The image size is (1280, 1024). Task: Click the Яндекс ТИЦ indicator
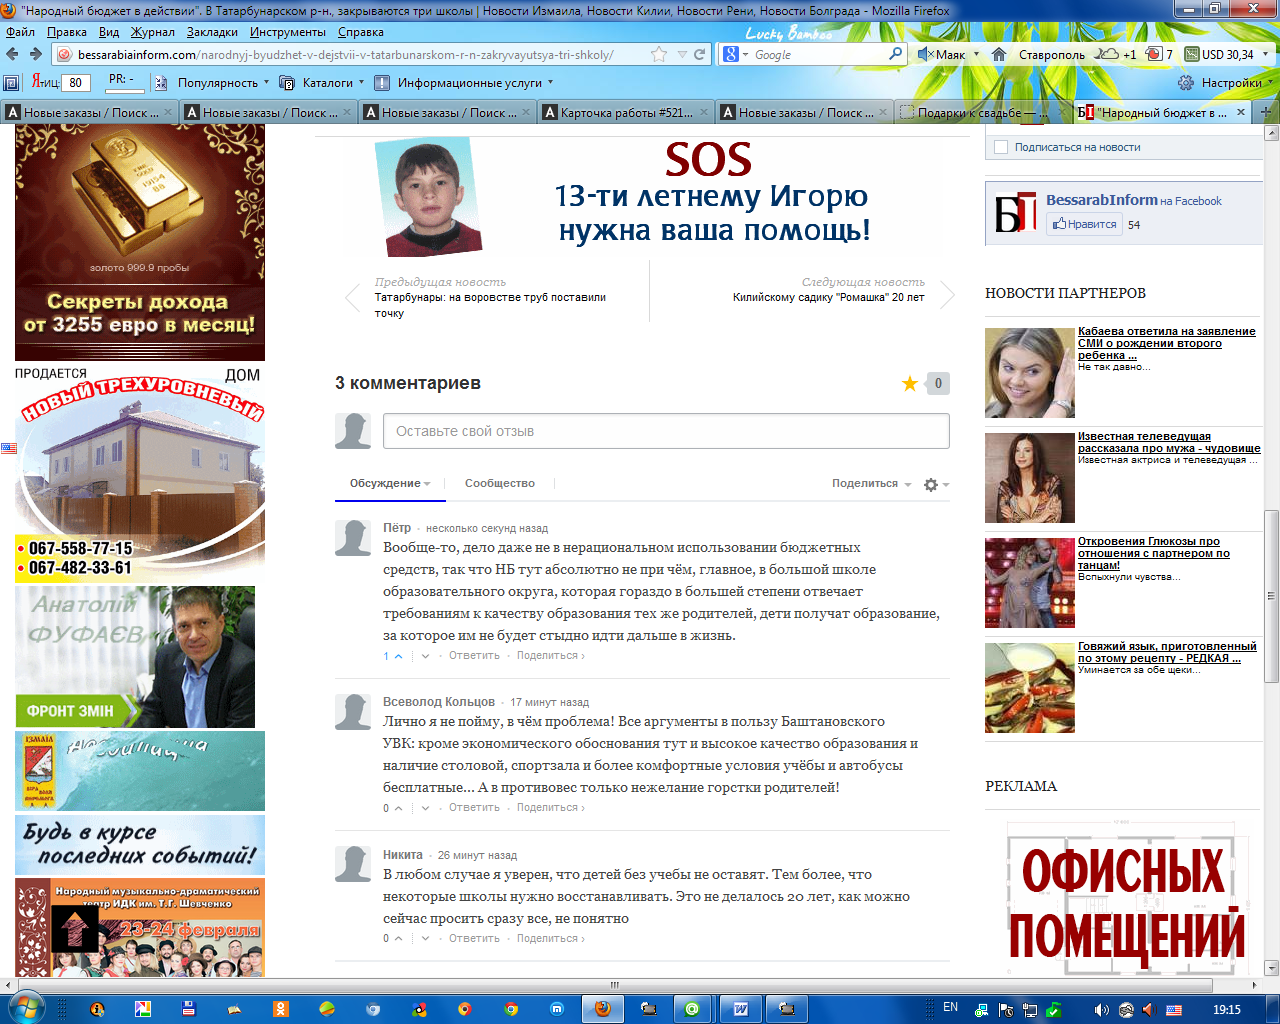click(x=62, y=82)
